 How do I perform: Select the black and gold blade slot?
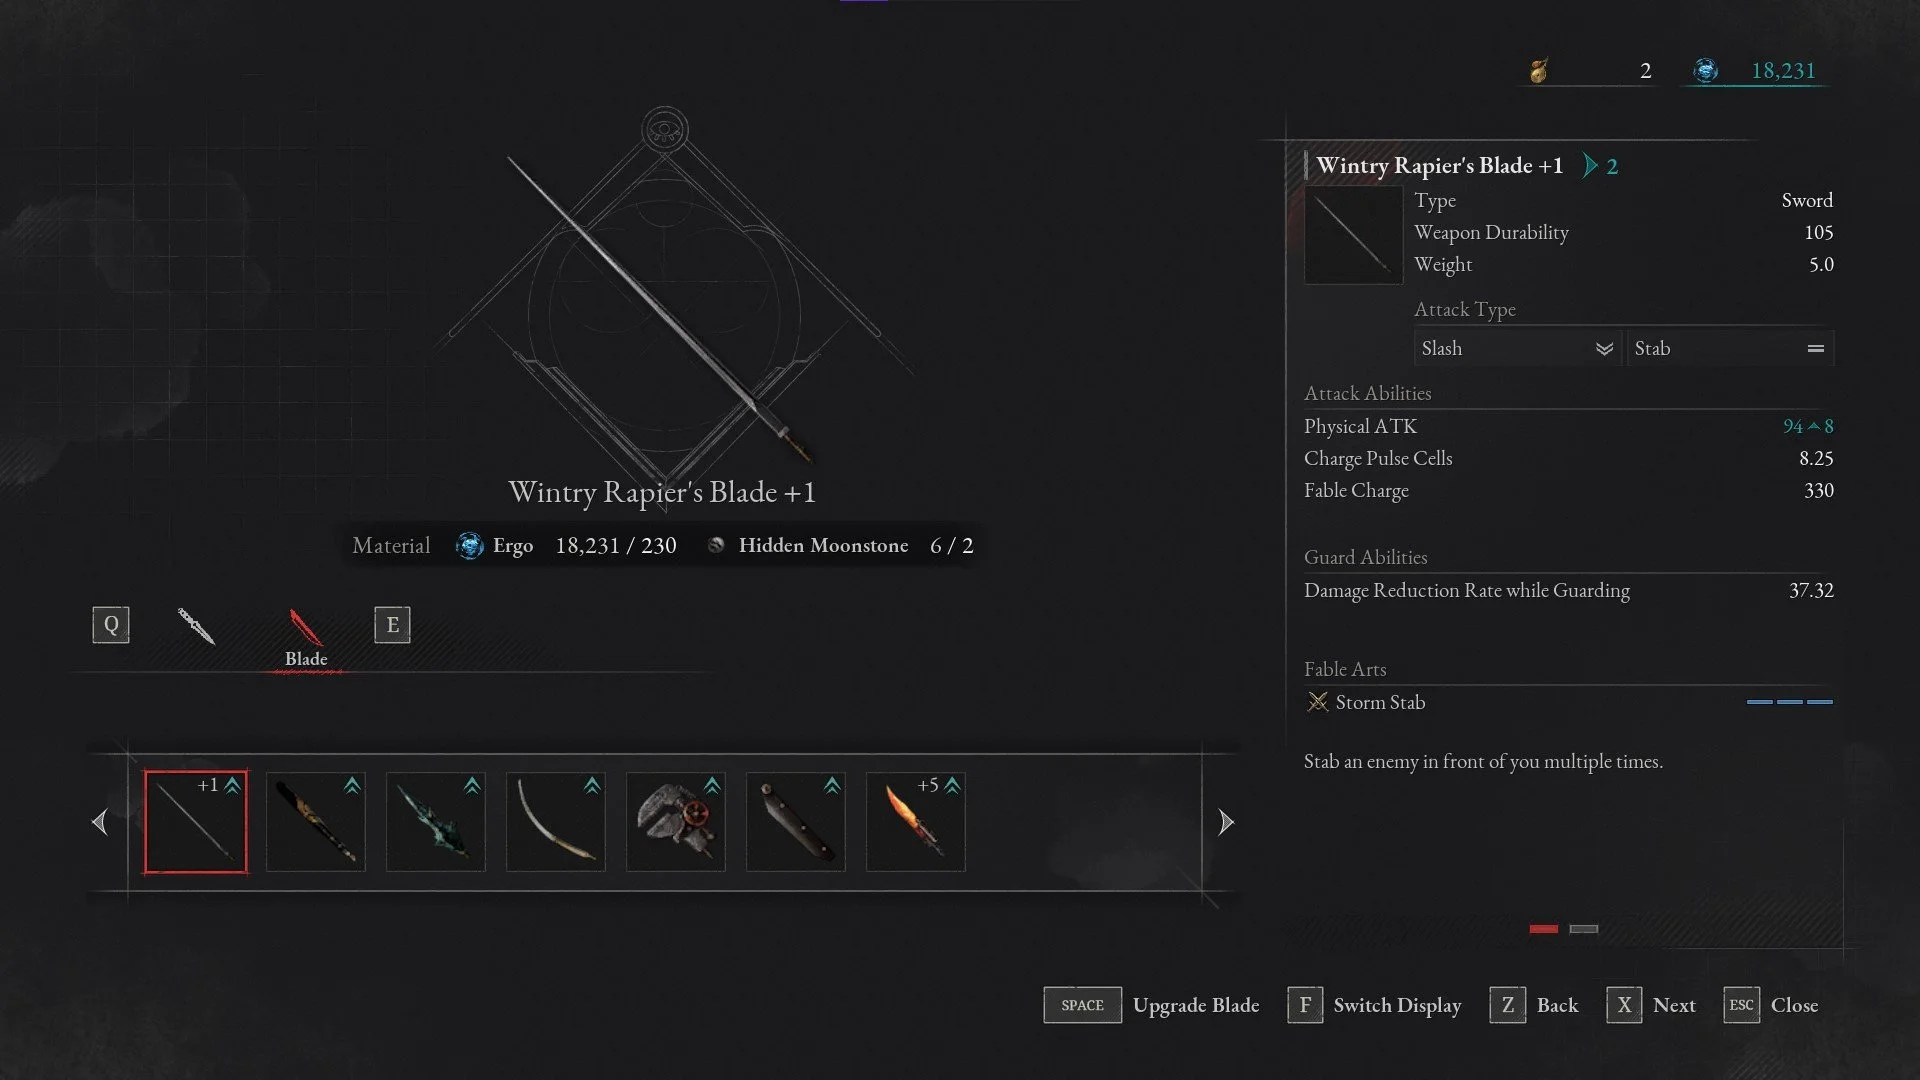[316, 822]
